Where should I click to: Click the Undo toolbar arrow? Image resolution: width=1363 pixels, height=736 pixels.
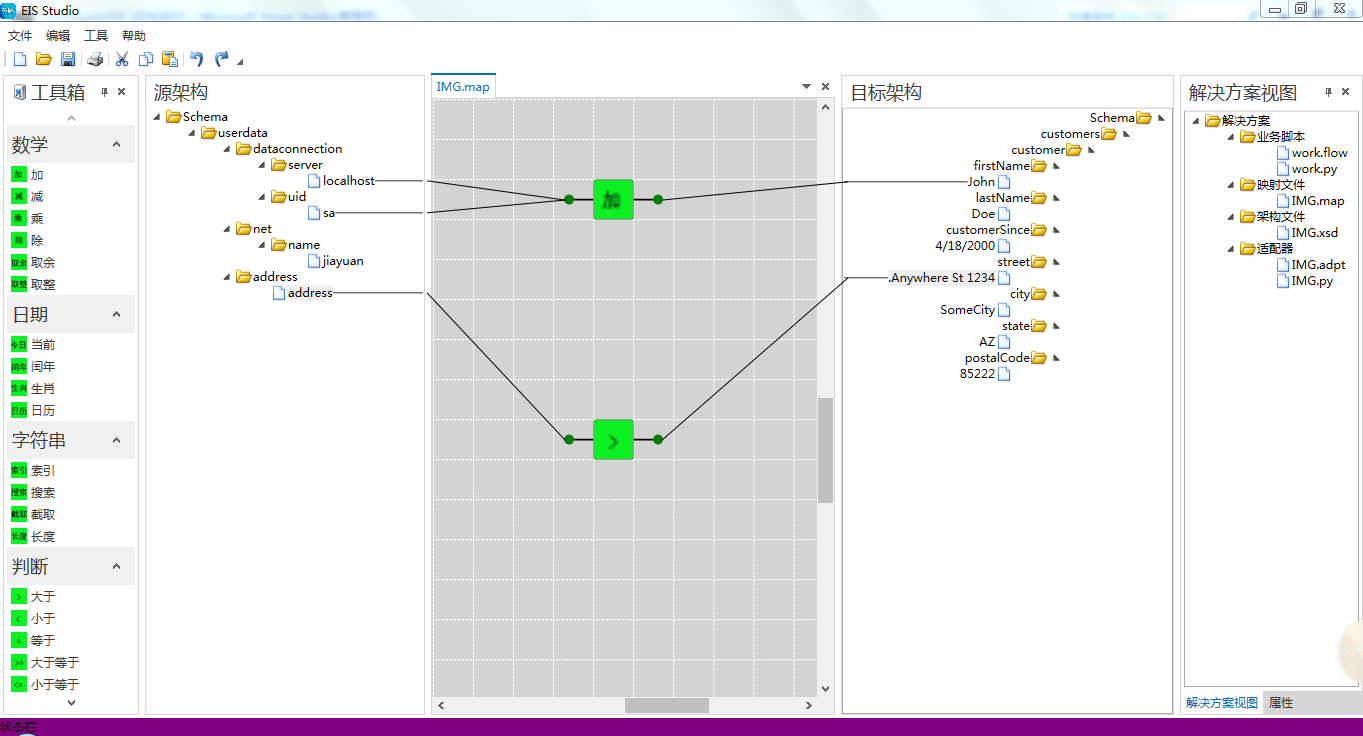coord(197,59)
